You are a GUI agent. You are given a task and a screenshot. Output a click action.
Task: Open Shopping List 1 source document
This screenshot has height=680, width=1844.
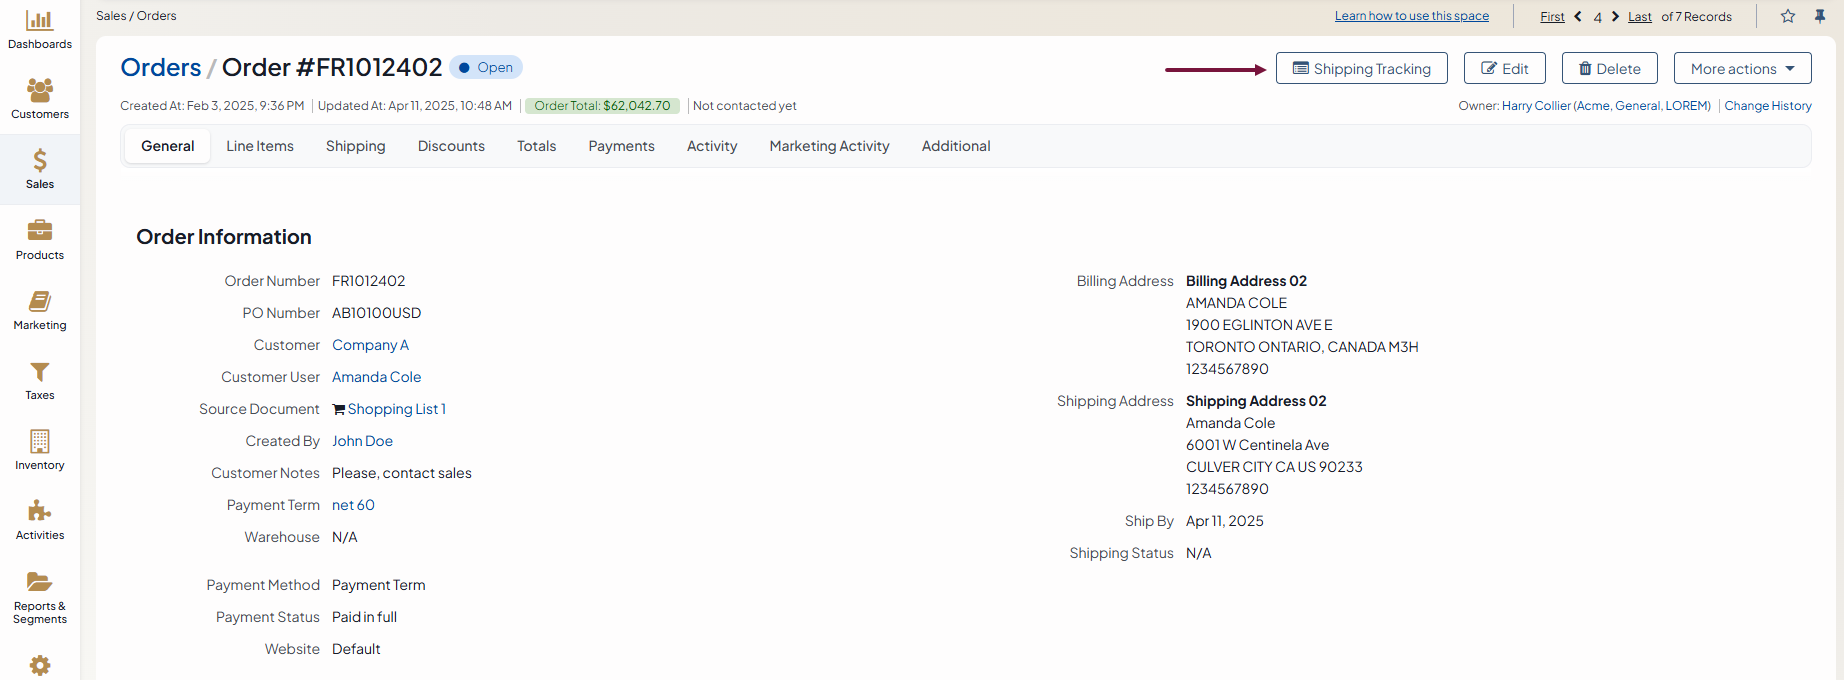396,409
